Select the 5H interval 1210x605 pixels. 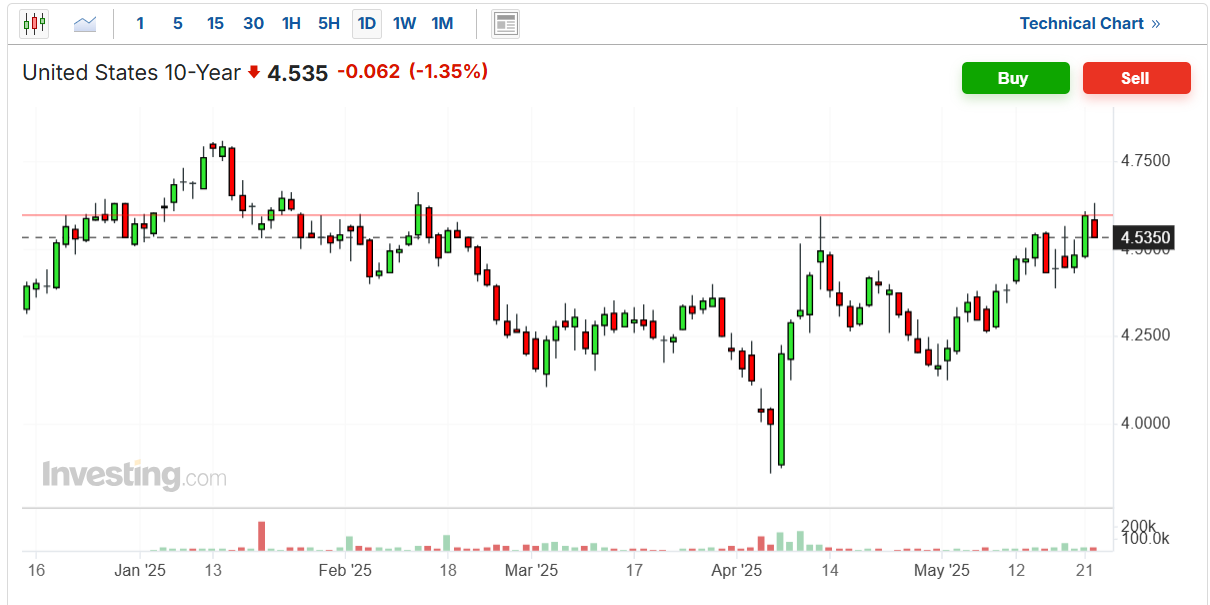[x=329, y=23]
